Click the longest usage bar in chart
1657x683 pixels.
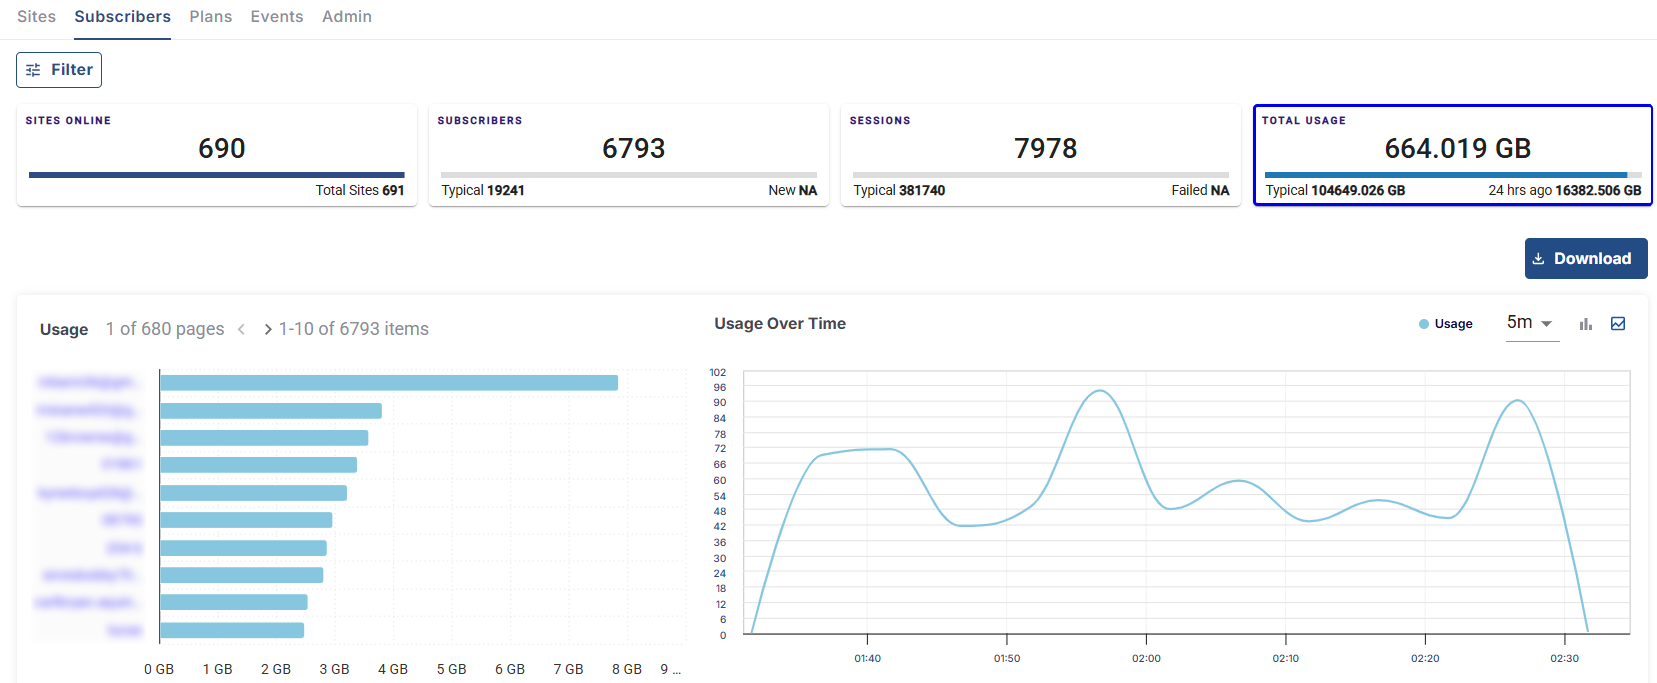[388, 383]
